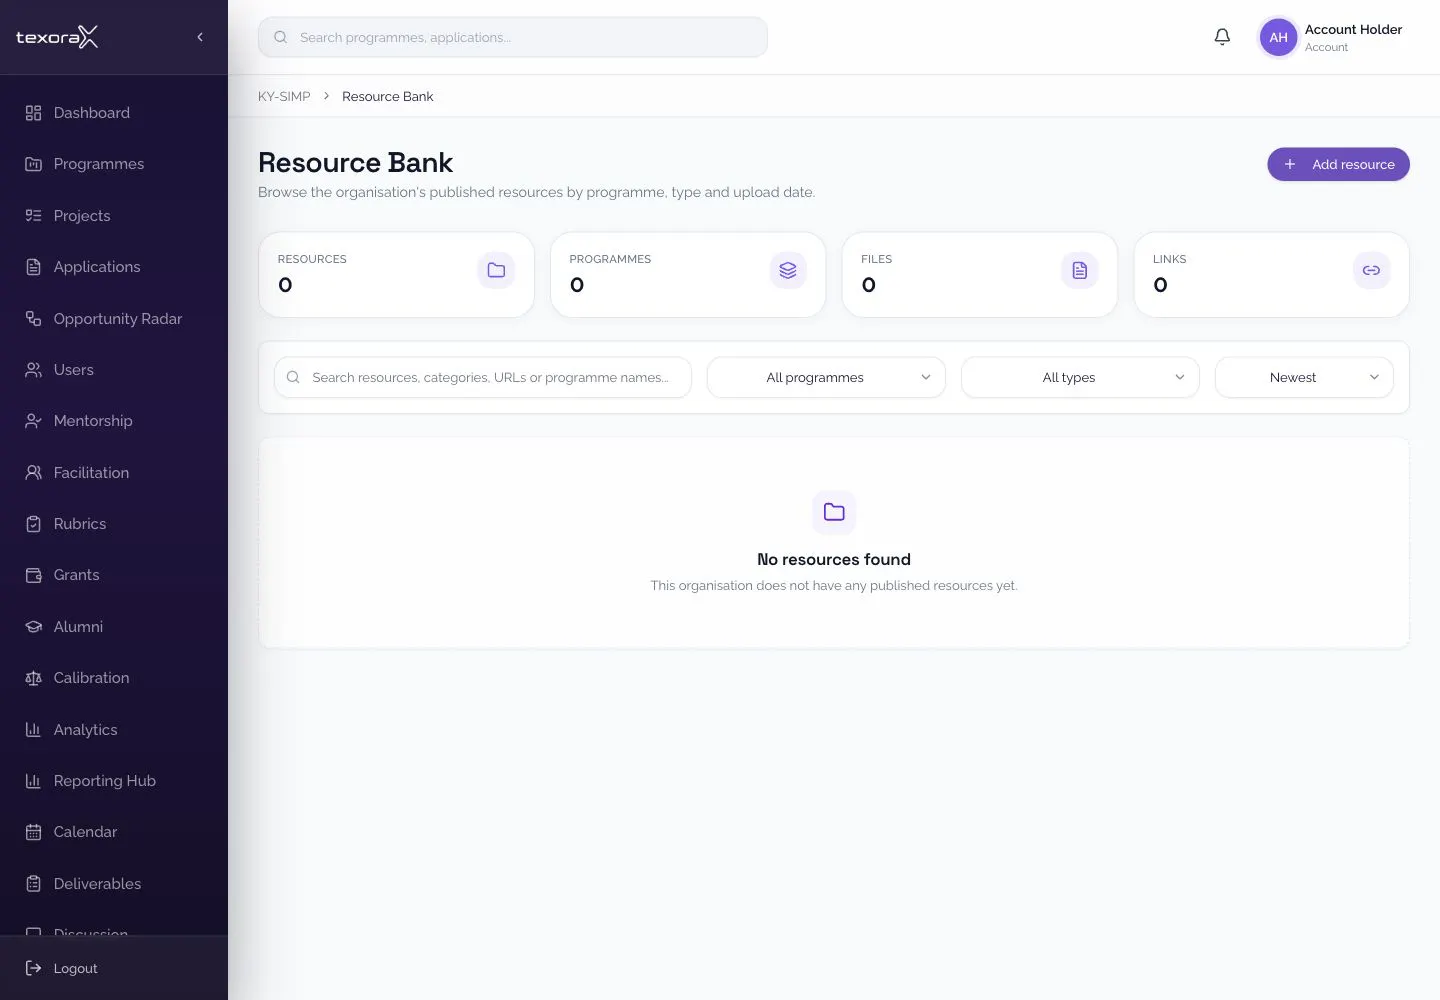Click the Programmes layers icon on the card
Image resolution: width=1440 pixels, height=1000 pixels.
788,270
